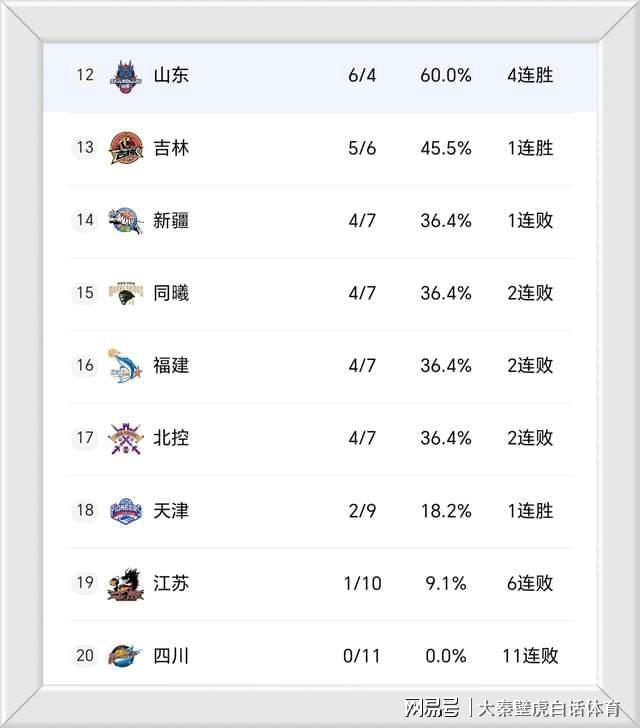Click the 4连胜 streak text
Image resolution: width=640 pixels, height=728 pixels.
[x=530, y=75]
